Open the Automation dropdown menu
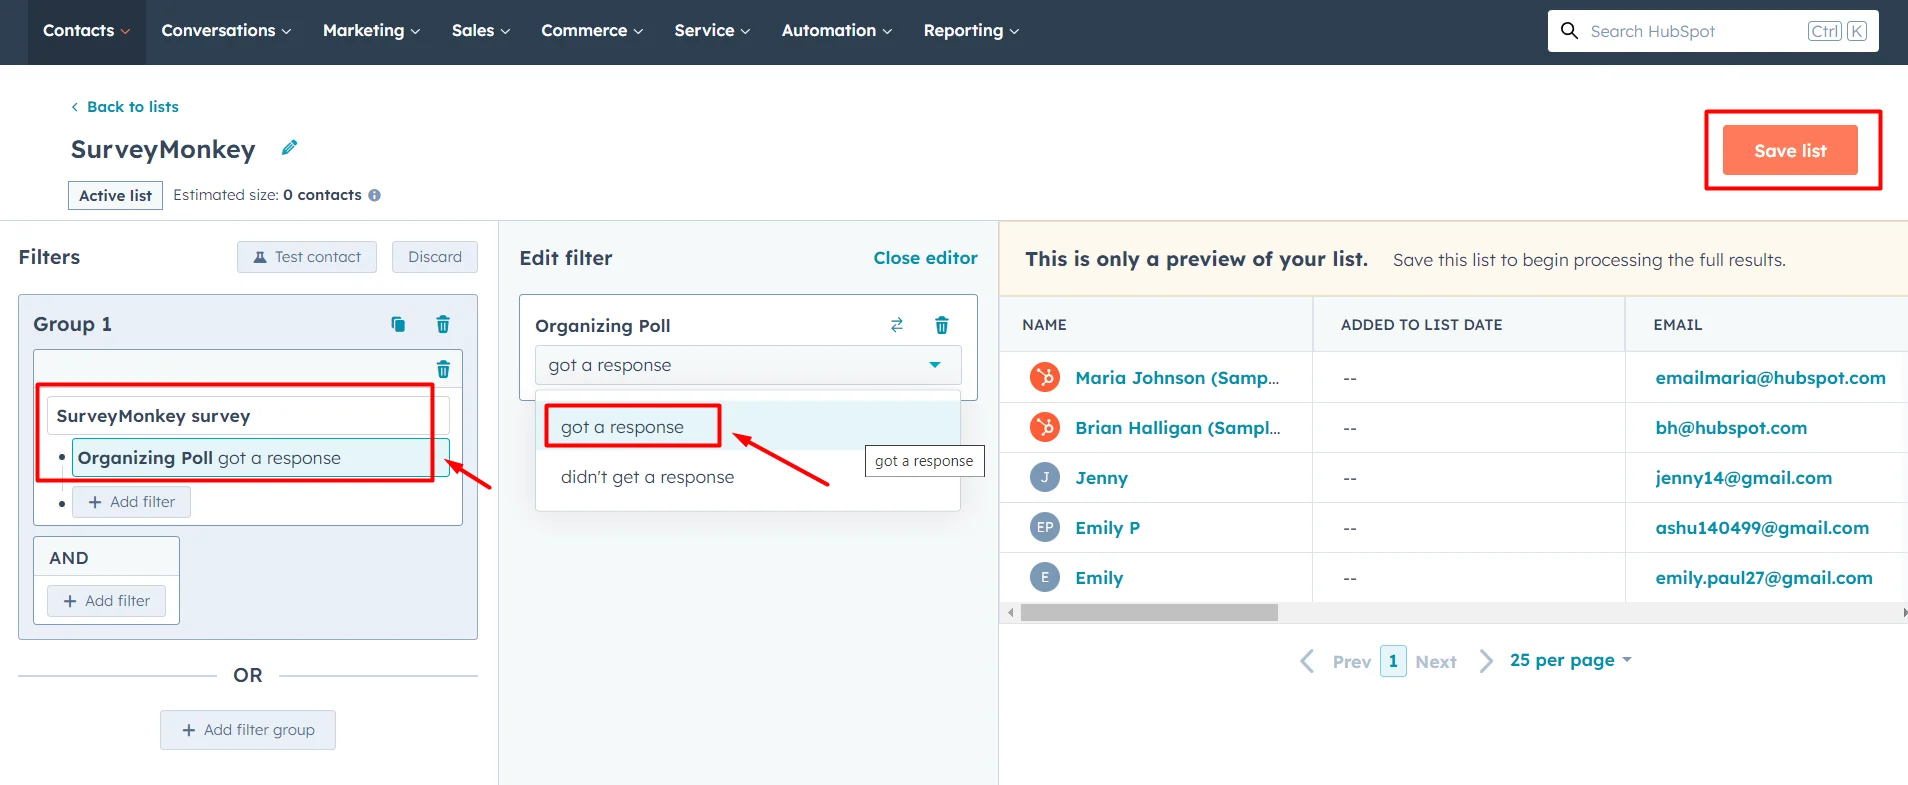The width and height of the screenshot is (1908, 785). (x=836, y=31)
